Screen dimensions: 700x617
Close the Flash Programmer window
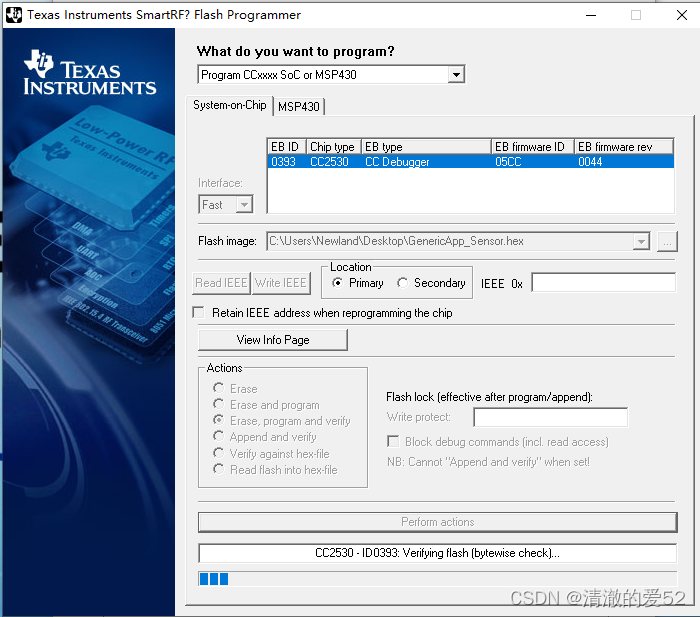pyautogui.click(x=681, y=15)
